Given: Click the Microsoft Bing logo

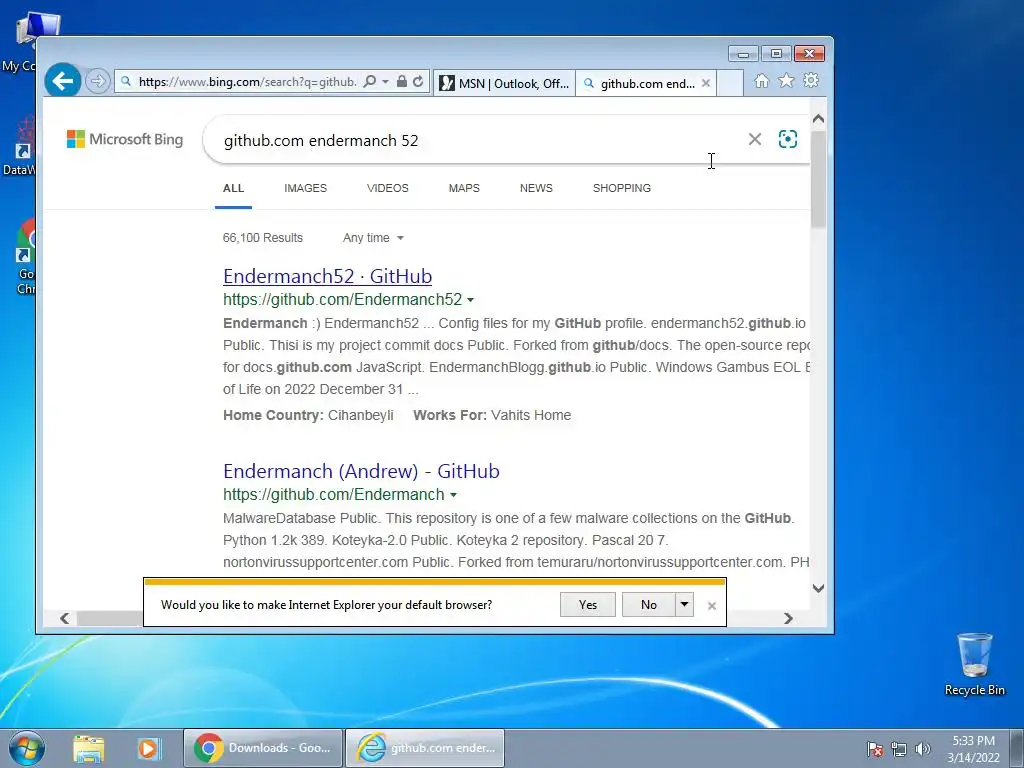Looking at the screenshot, I should [x=125, y=139].
